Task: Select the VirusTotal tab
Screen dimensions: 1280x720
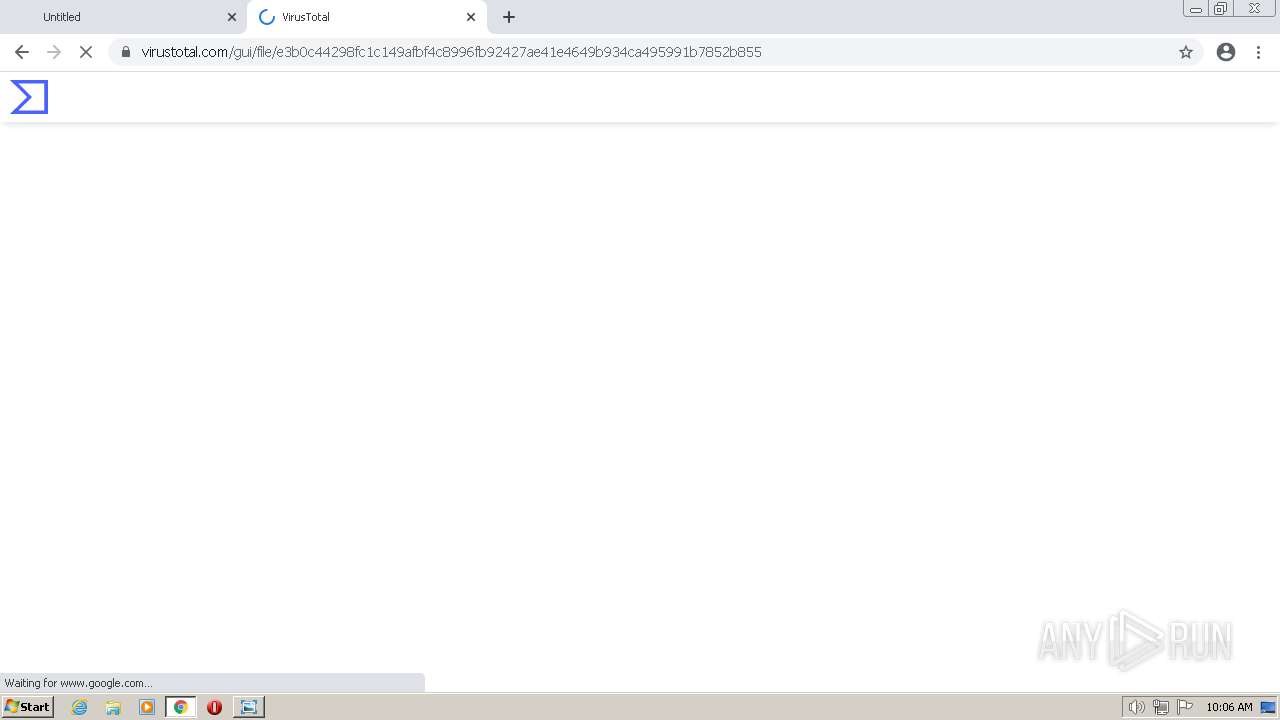Action: [366, 17]
